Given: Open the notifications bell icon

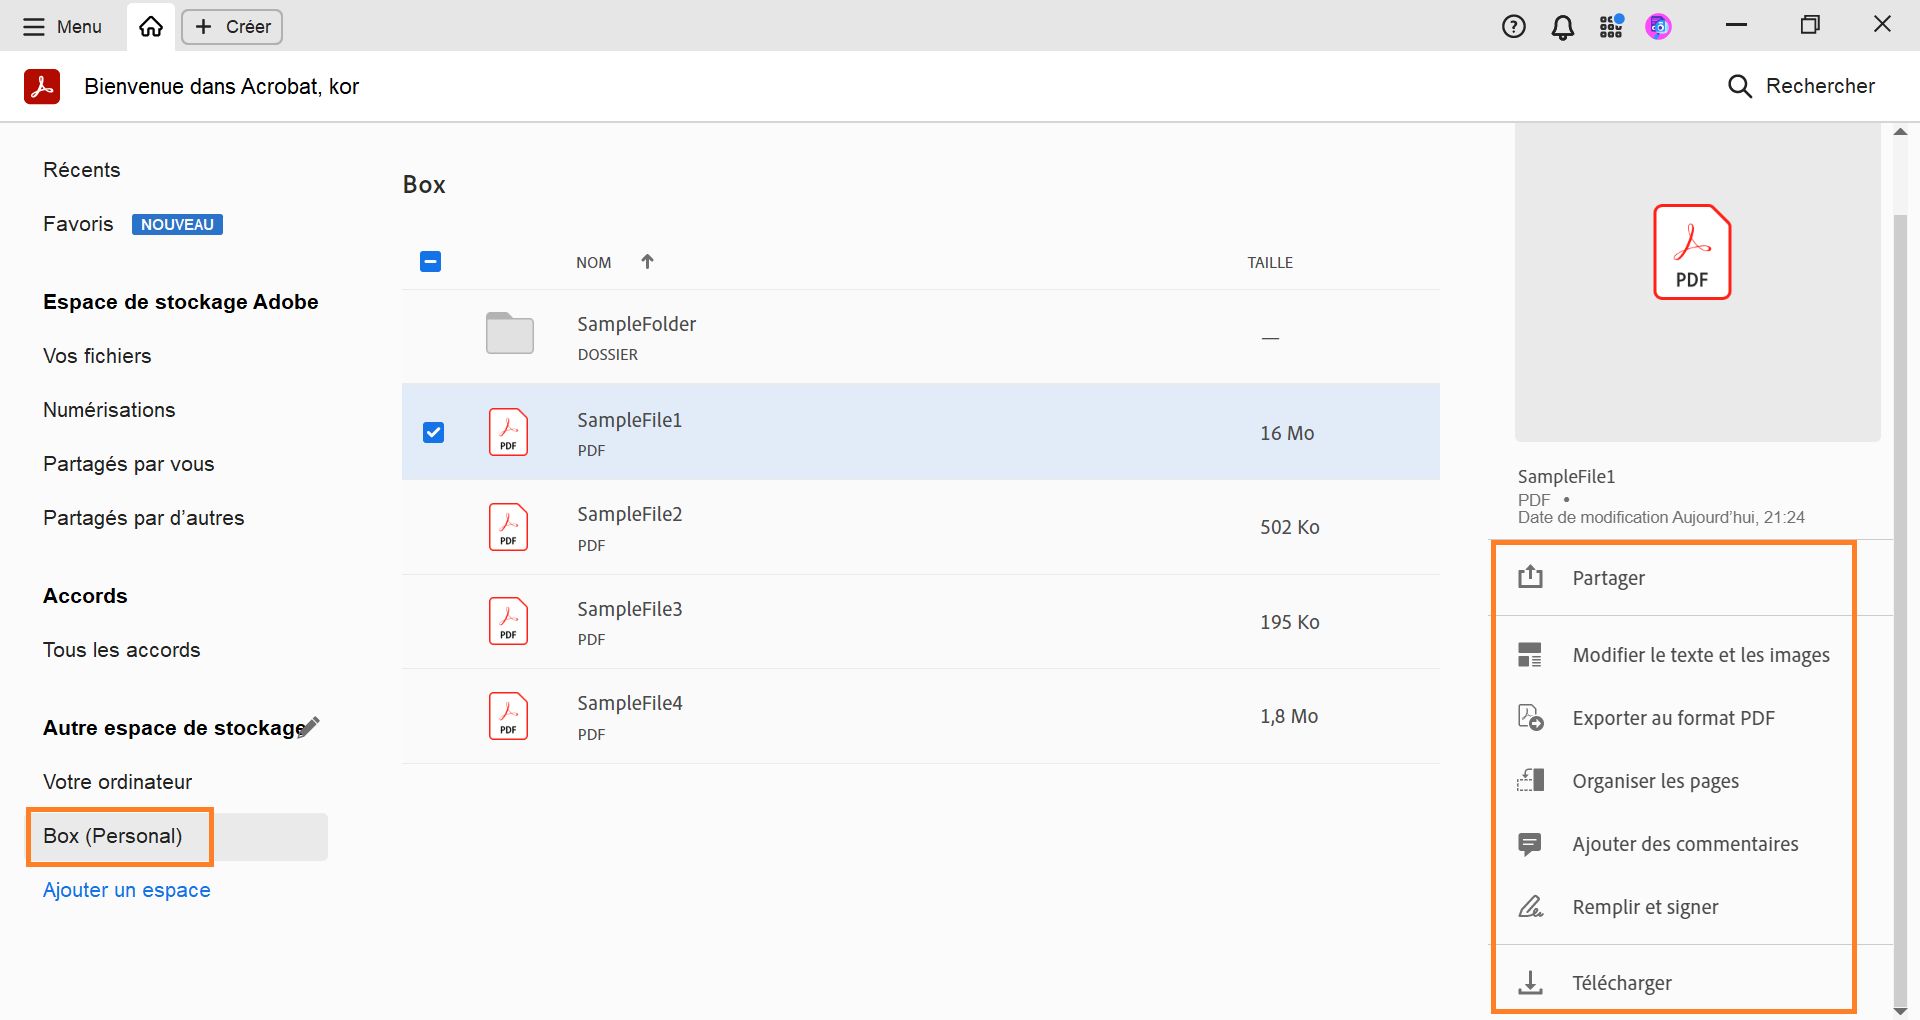Looking at the screenshot, I should point(1562,27).
